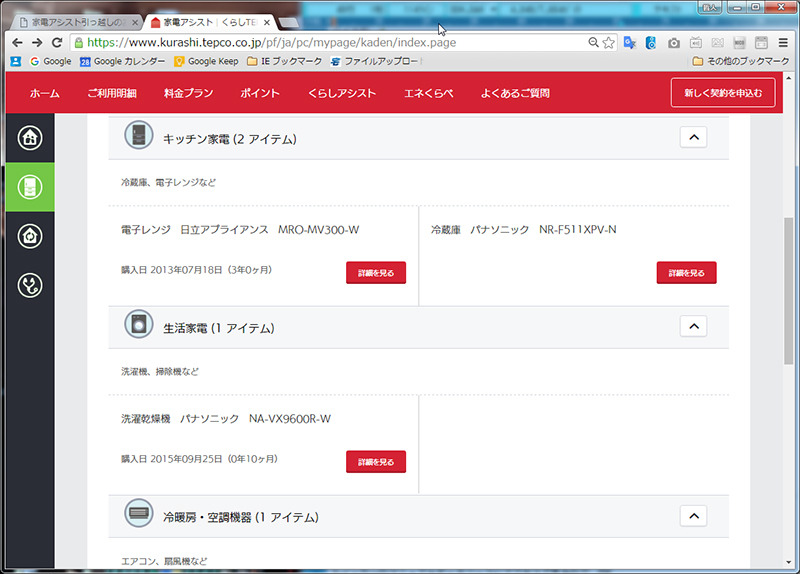
Task: Click the blue speaker extension icon
Action: tap(651, 43)
